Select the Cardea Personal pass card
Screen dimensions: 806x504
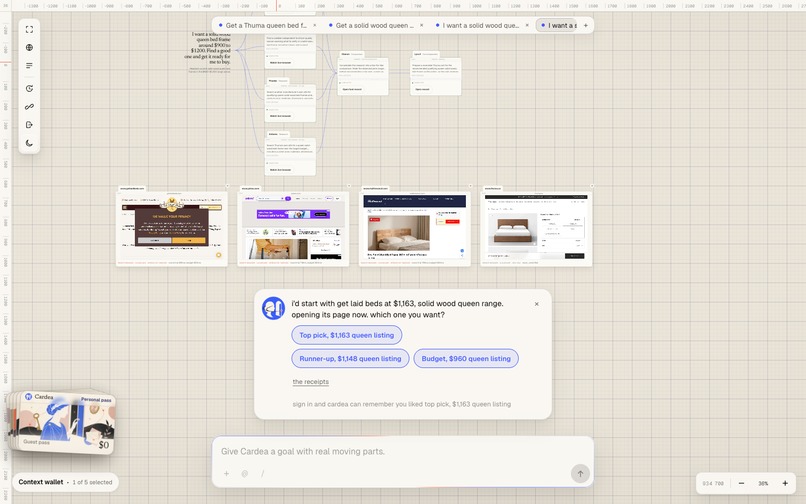(67, 422)
